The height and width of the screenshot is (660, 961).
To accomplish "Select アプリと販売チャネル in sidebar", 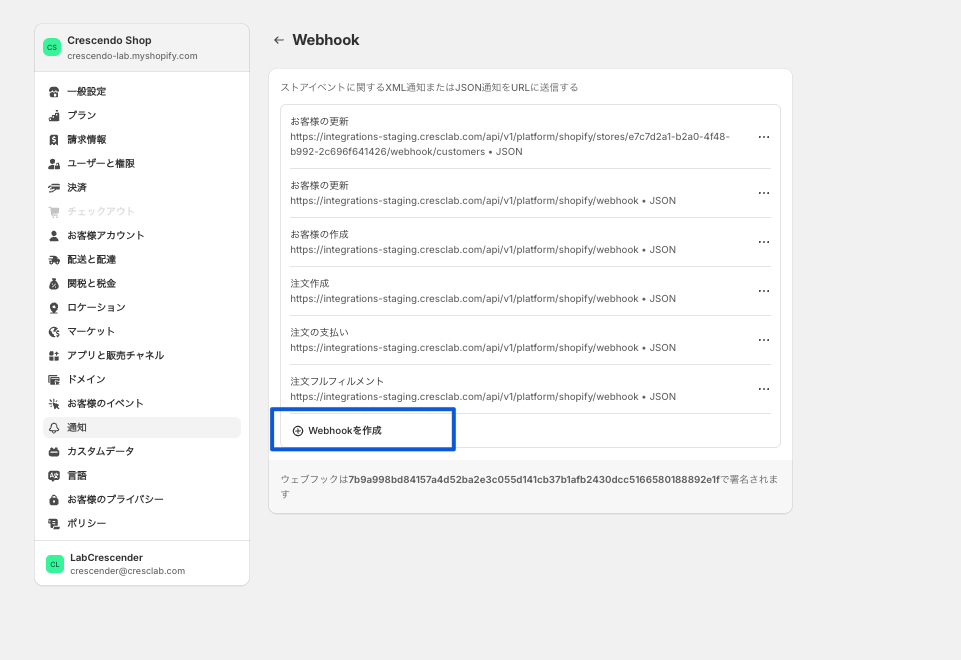I will pos(115,356).
